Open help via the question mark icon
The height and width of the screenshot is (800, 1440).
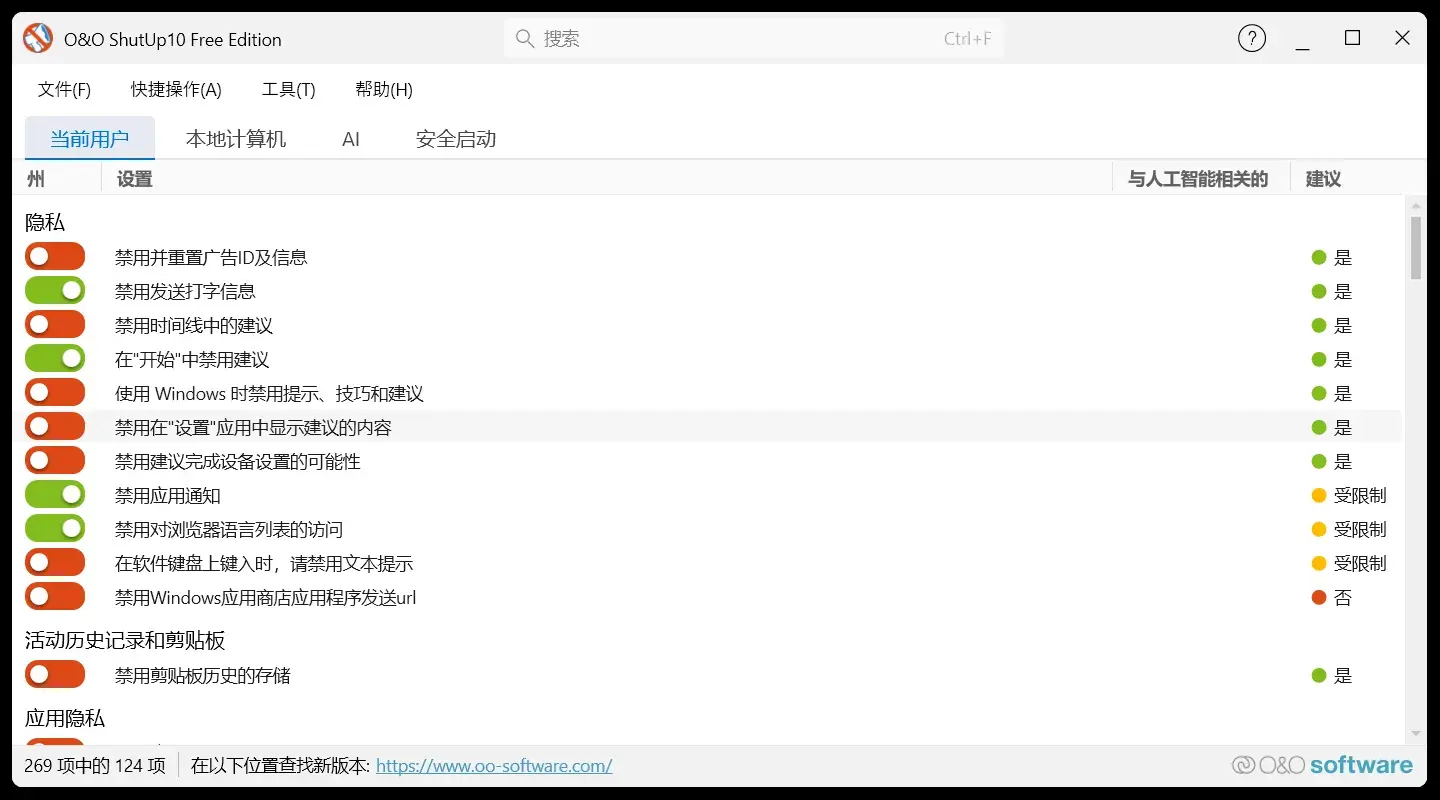1252,39
